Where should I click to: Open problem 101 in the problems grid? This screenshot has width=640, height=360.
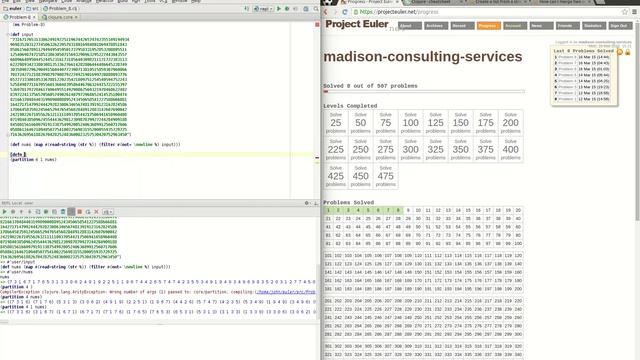point(328,256)
